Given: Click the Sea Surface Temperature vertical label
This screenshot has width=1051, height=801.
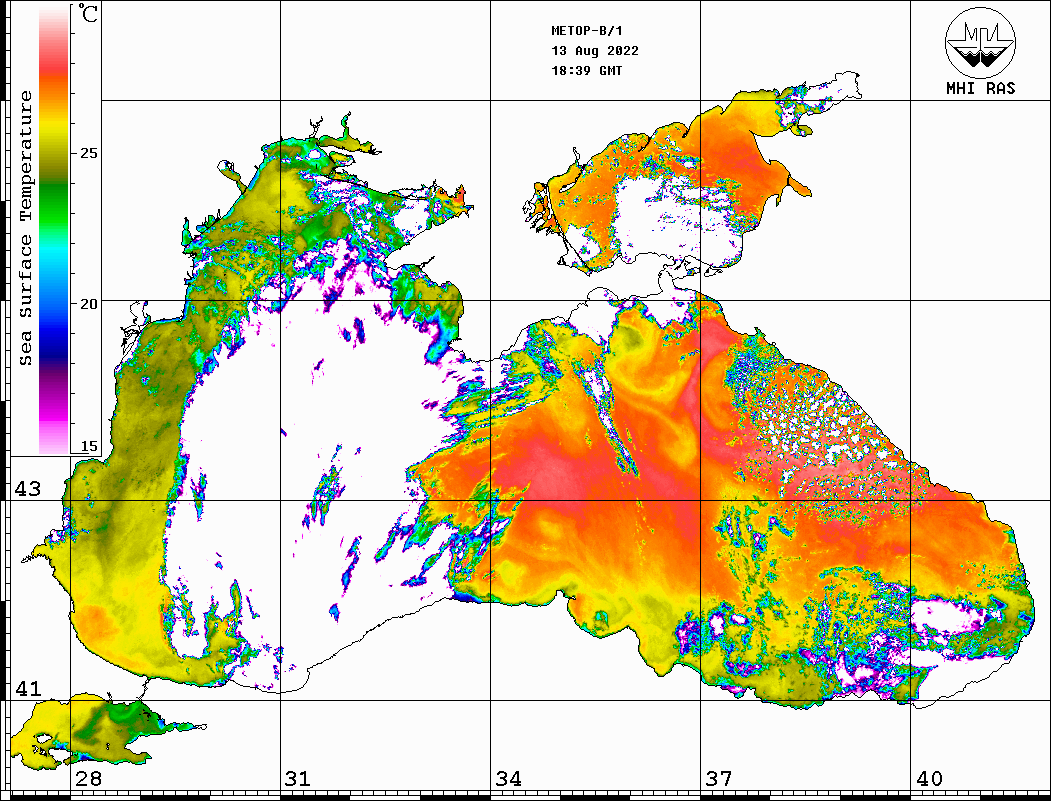Looking at the screenshot, I should click(25, 229).
